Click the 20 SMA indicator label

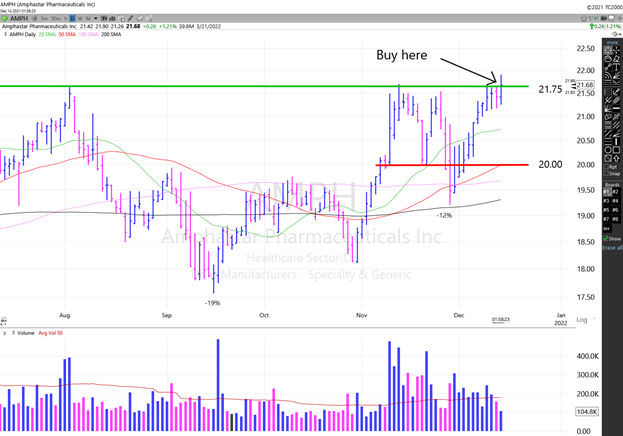coord(47,34)
